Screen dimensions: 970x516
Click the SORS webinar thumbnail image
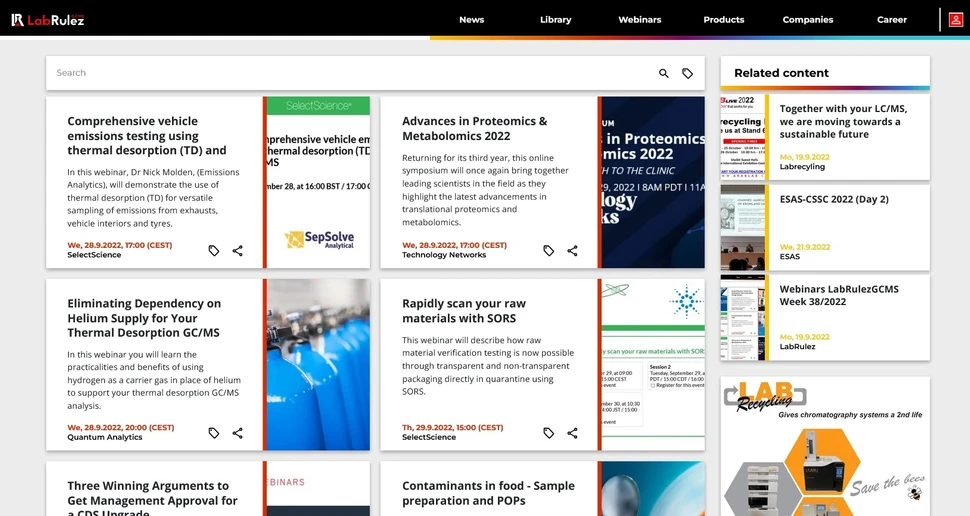[x=653, y=365]
